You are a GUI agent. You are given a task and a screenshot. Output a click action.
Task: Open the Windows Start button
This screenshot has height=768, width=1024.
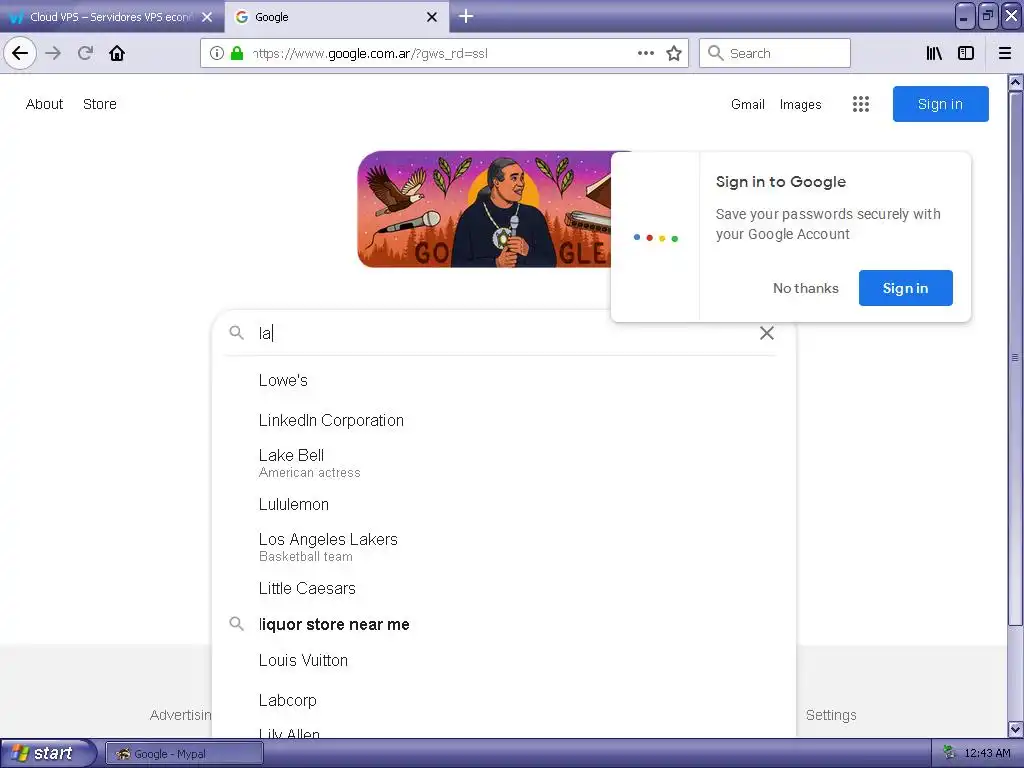[48, 753]
